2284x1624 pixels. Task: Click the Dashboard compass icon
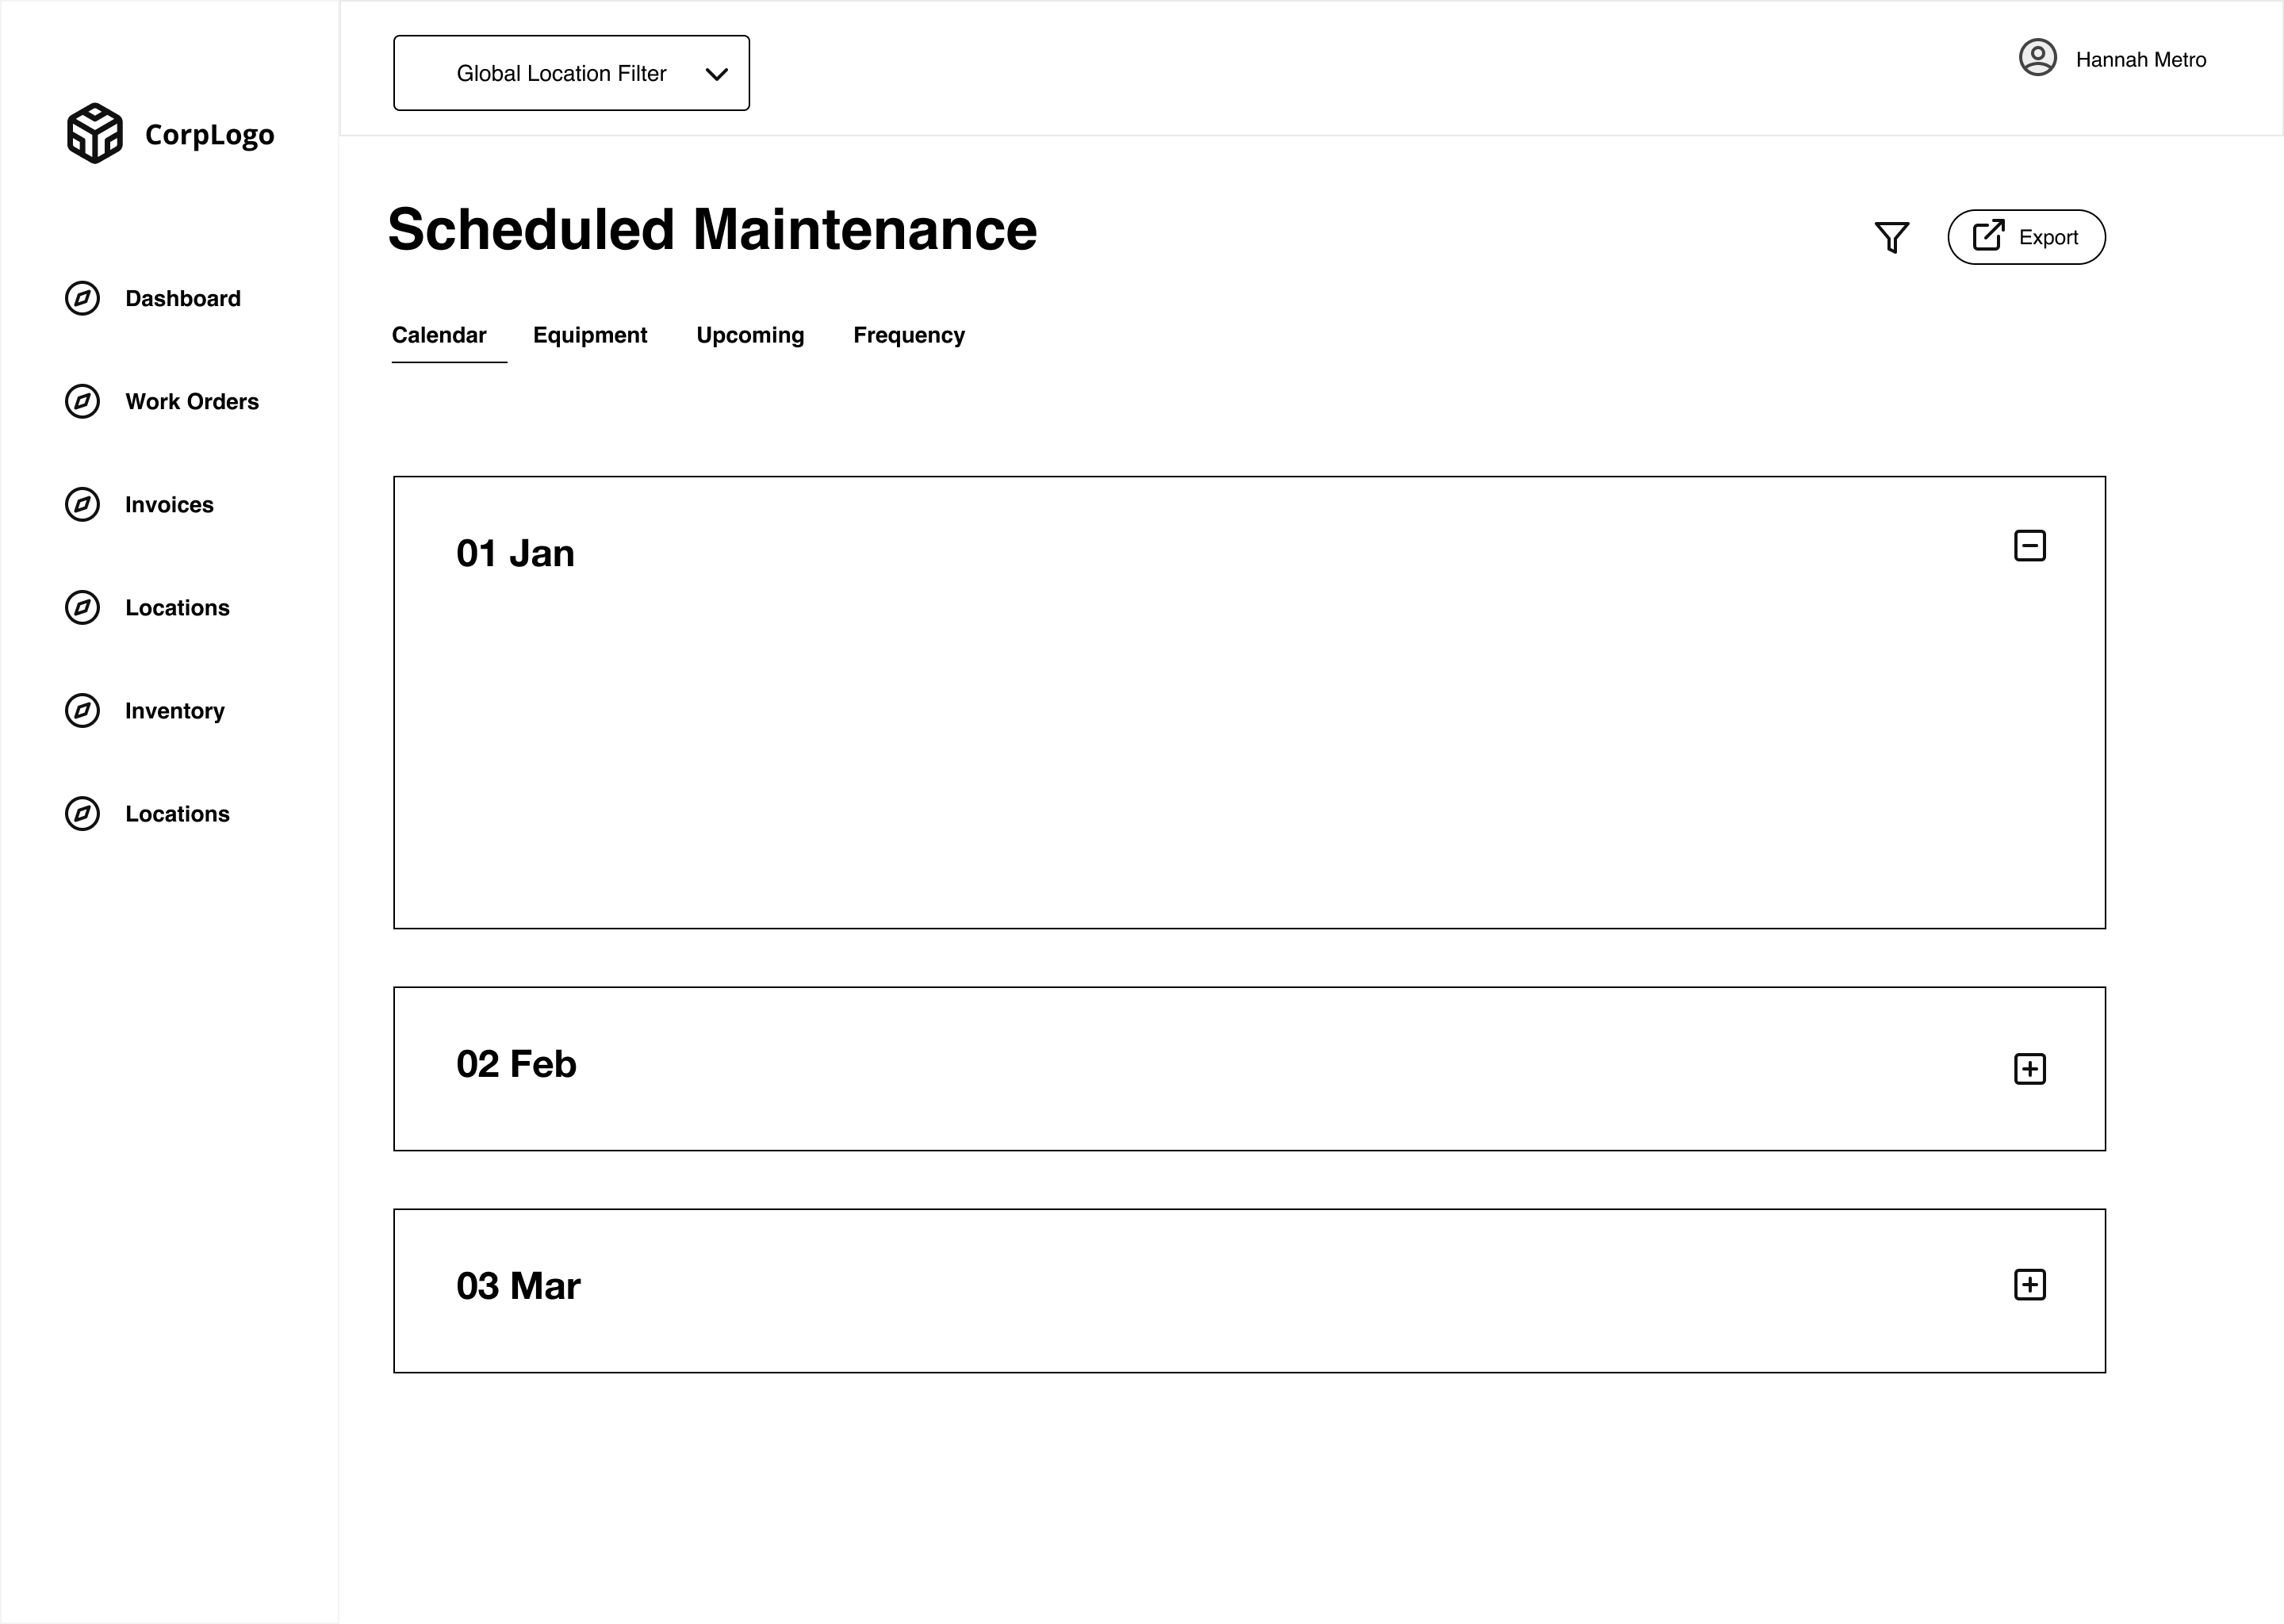click(82, 298)
